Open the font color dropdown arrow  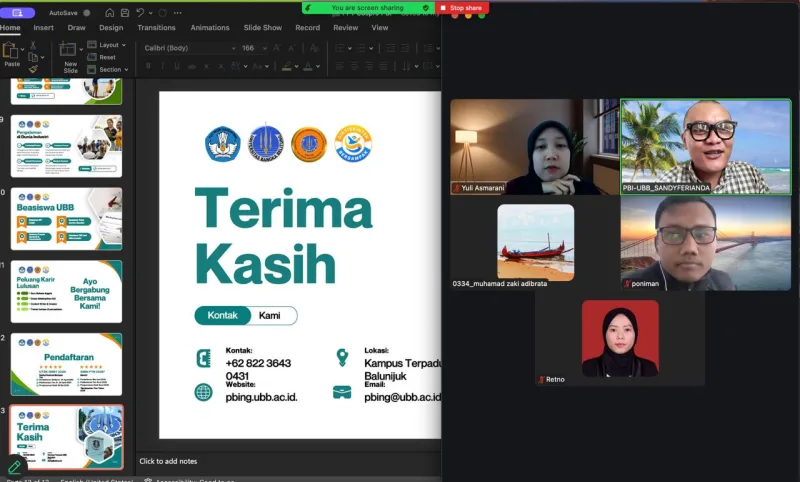coord(318,66)
